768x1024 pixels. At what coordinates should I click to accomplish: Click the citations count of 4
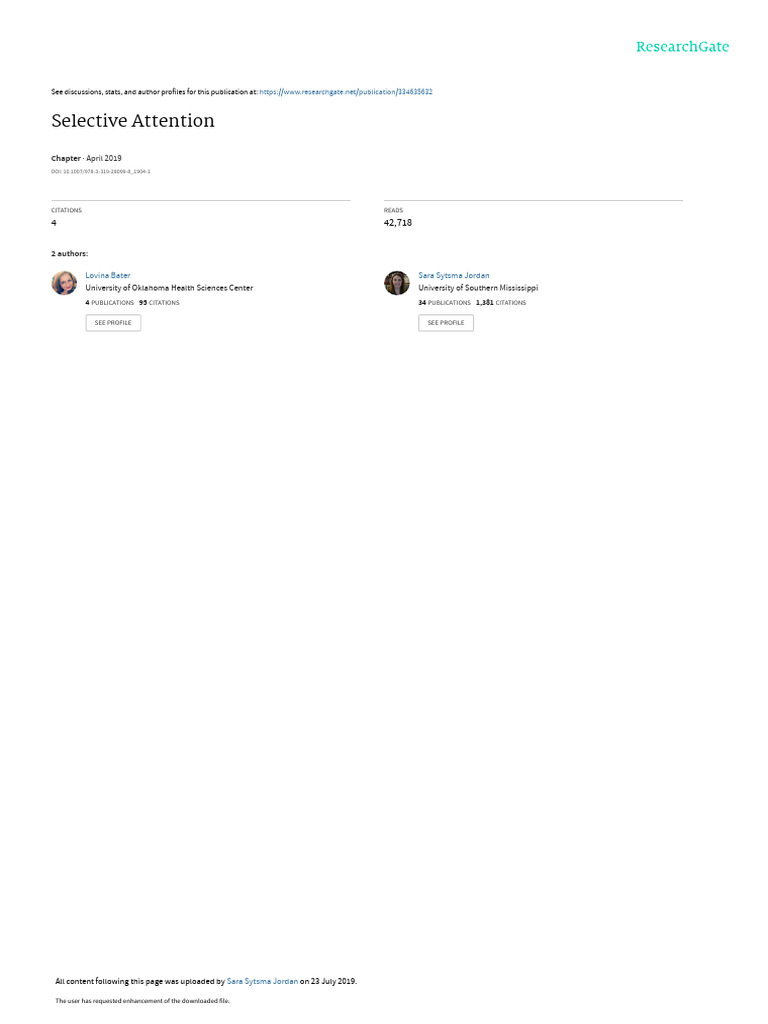[x=54, y=223]
